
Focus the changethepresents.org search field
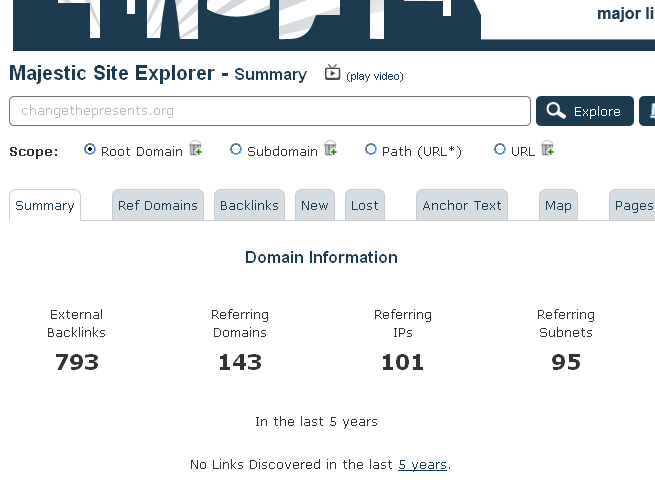point(270,111)
